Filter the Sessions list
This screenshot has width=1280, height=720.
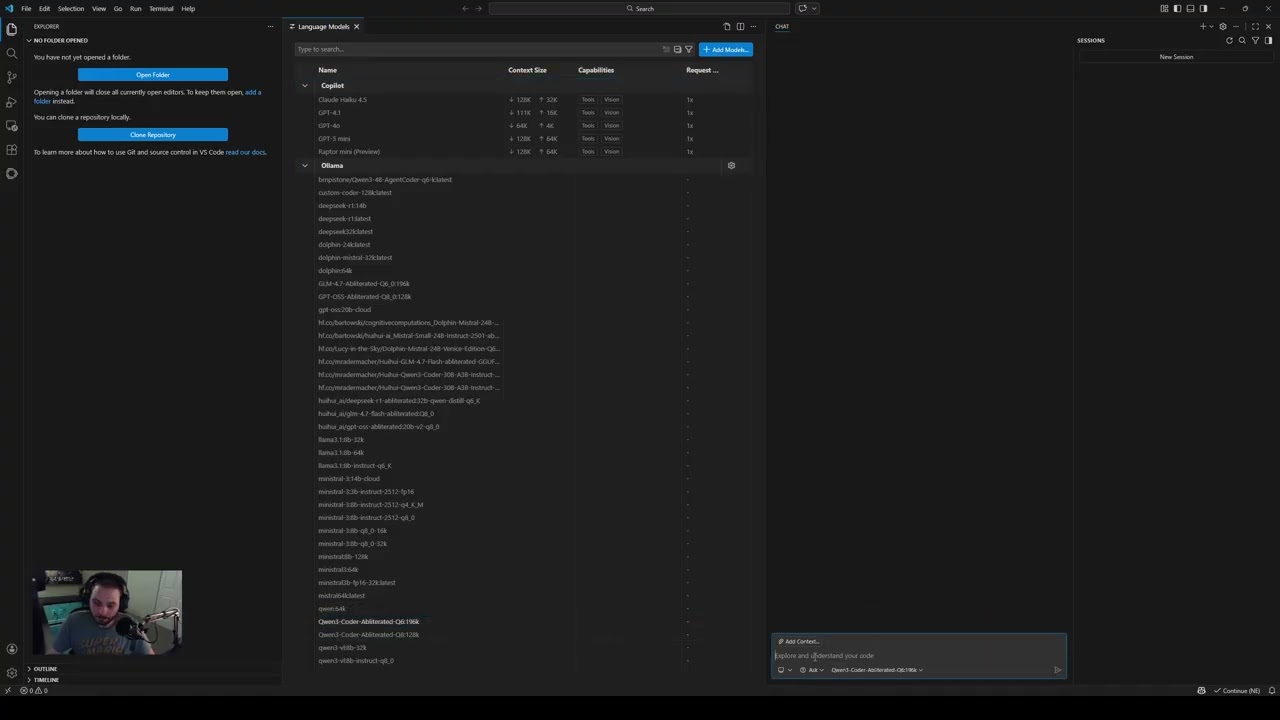click(x=1255, y=40)
